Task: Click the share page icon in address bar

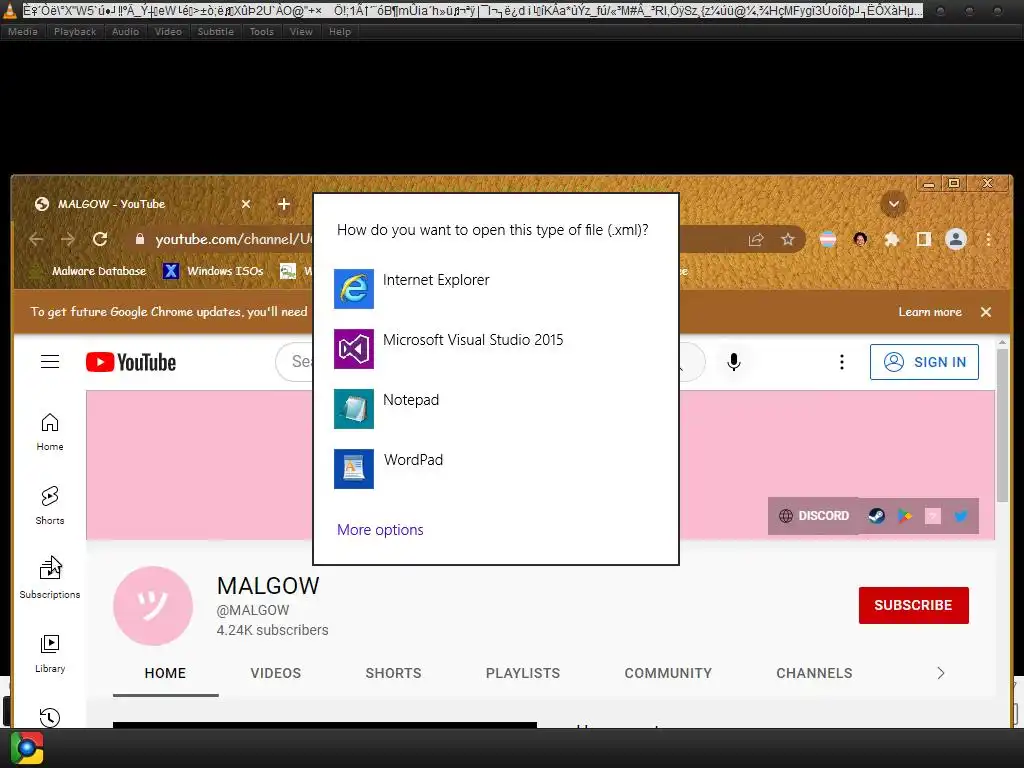Action: point(756,239)
